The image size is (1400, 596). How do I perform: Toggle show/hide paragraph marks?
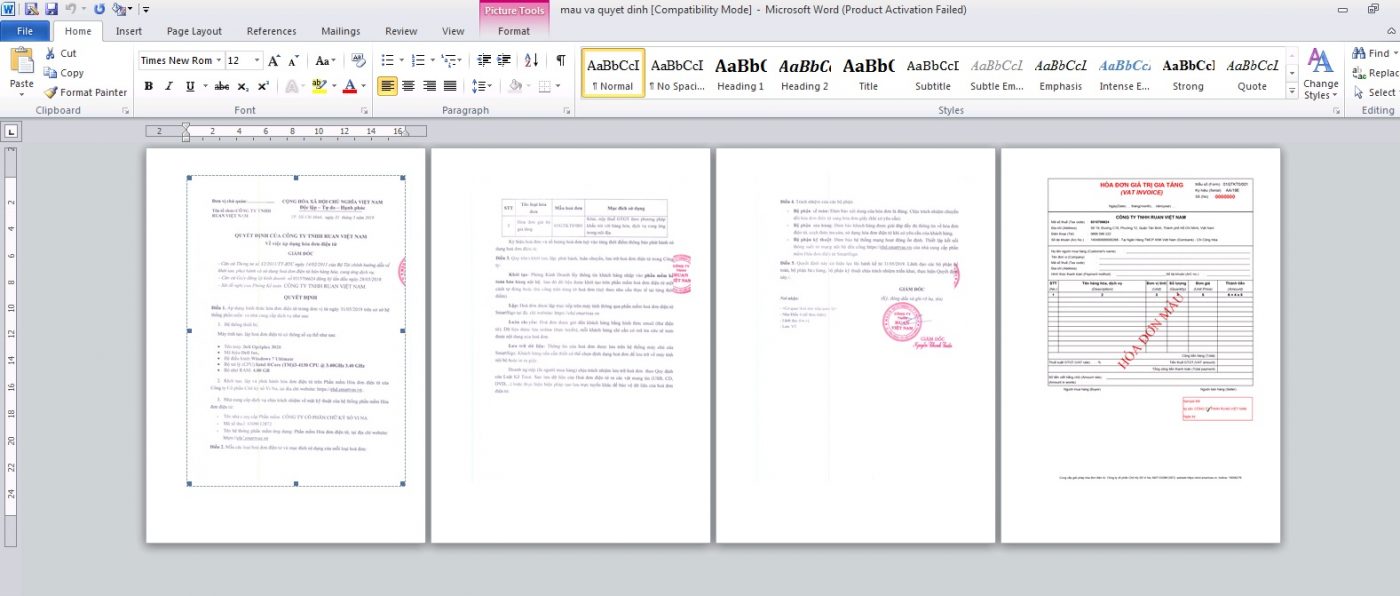click(561, 61)
